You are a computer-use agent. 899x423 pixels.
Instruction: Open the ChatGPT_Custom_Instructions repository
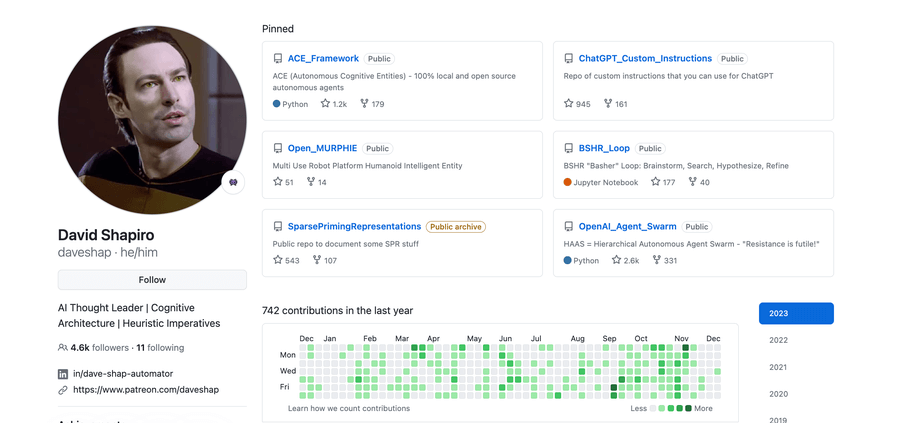pos(645,58)
